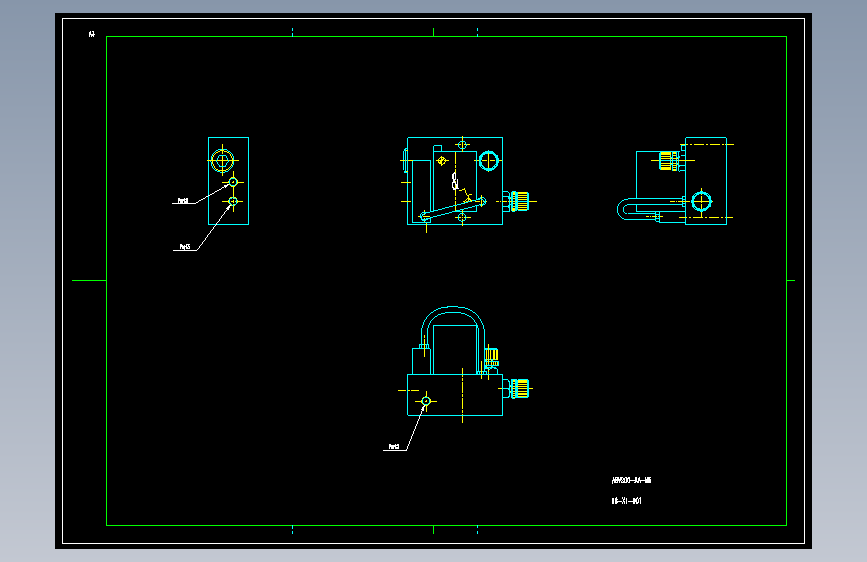Pick the knurled knob on the top-center view
The width and height of the screenshot is (867, 562).
pyautogui.click(x=520, y=201)
